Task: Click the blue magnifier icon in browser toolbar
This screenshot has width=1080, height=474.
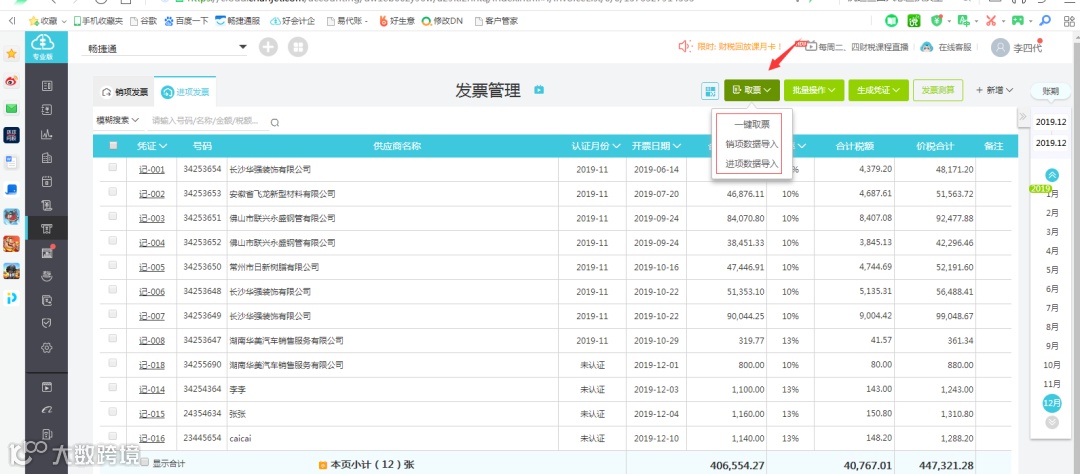Action: click(x=1045, y=21)
